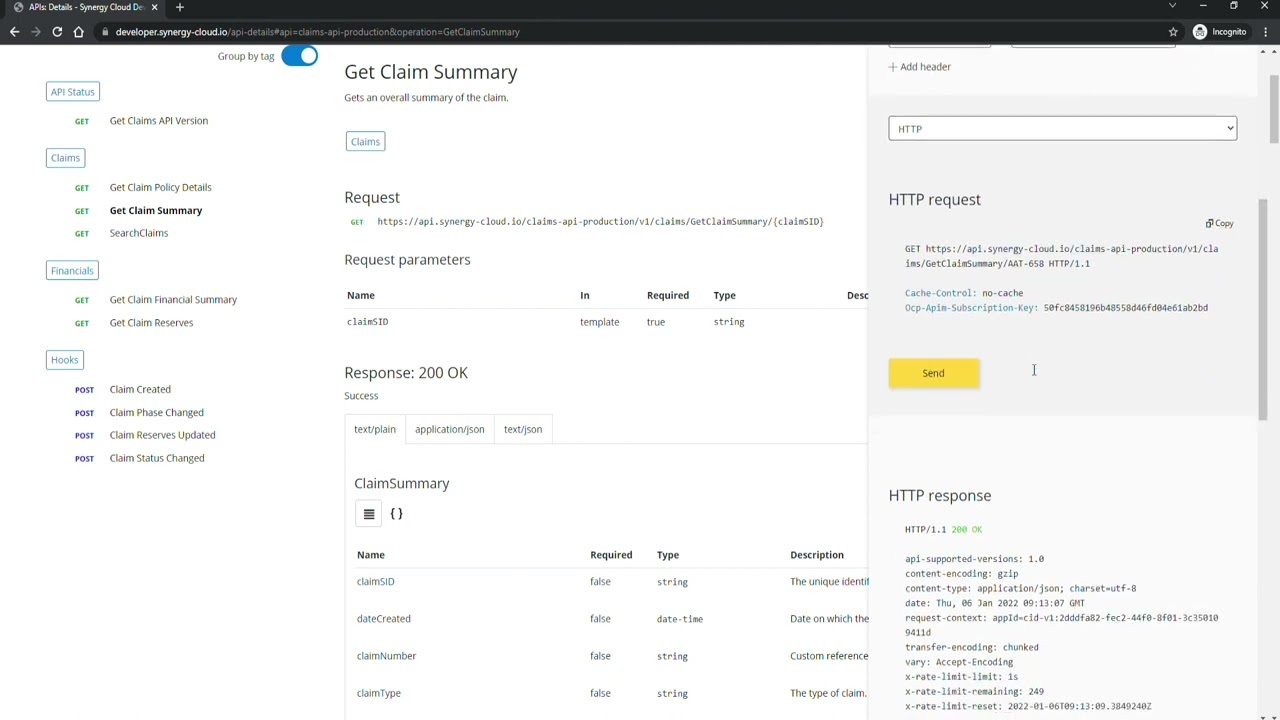Viewport: 1280px width, 720px height.
Task: Click the request URL text
Action: [x=600, y=222]
